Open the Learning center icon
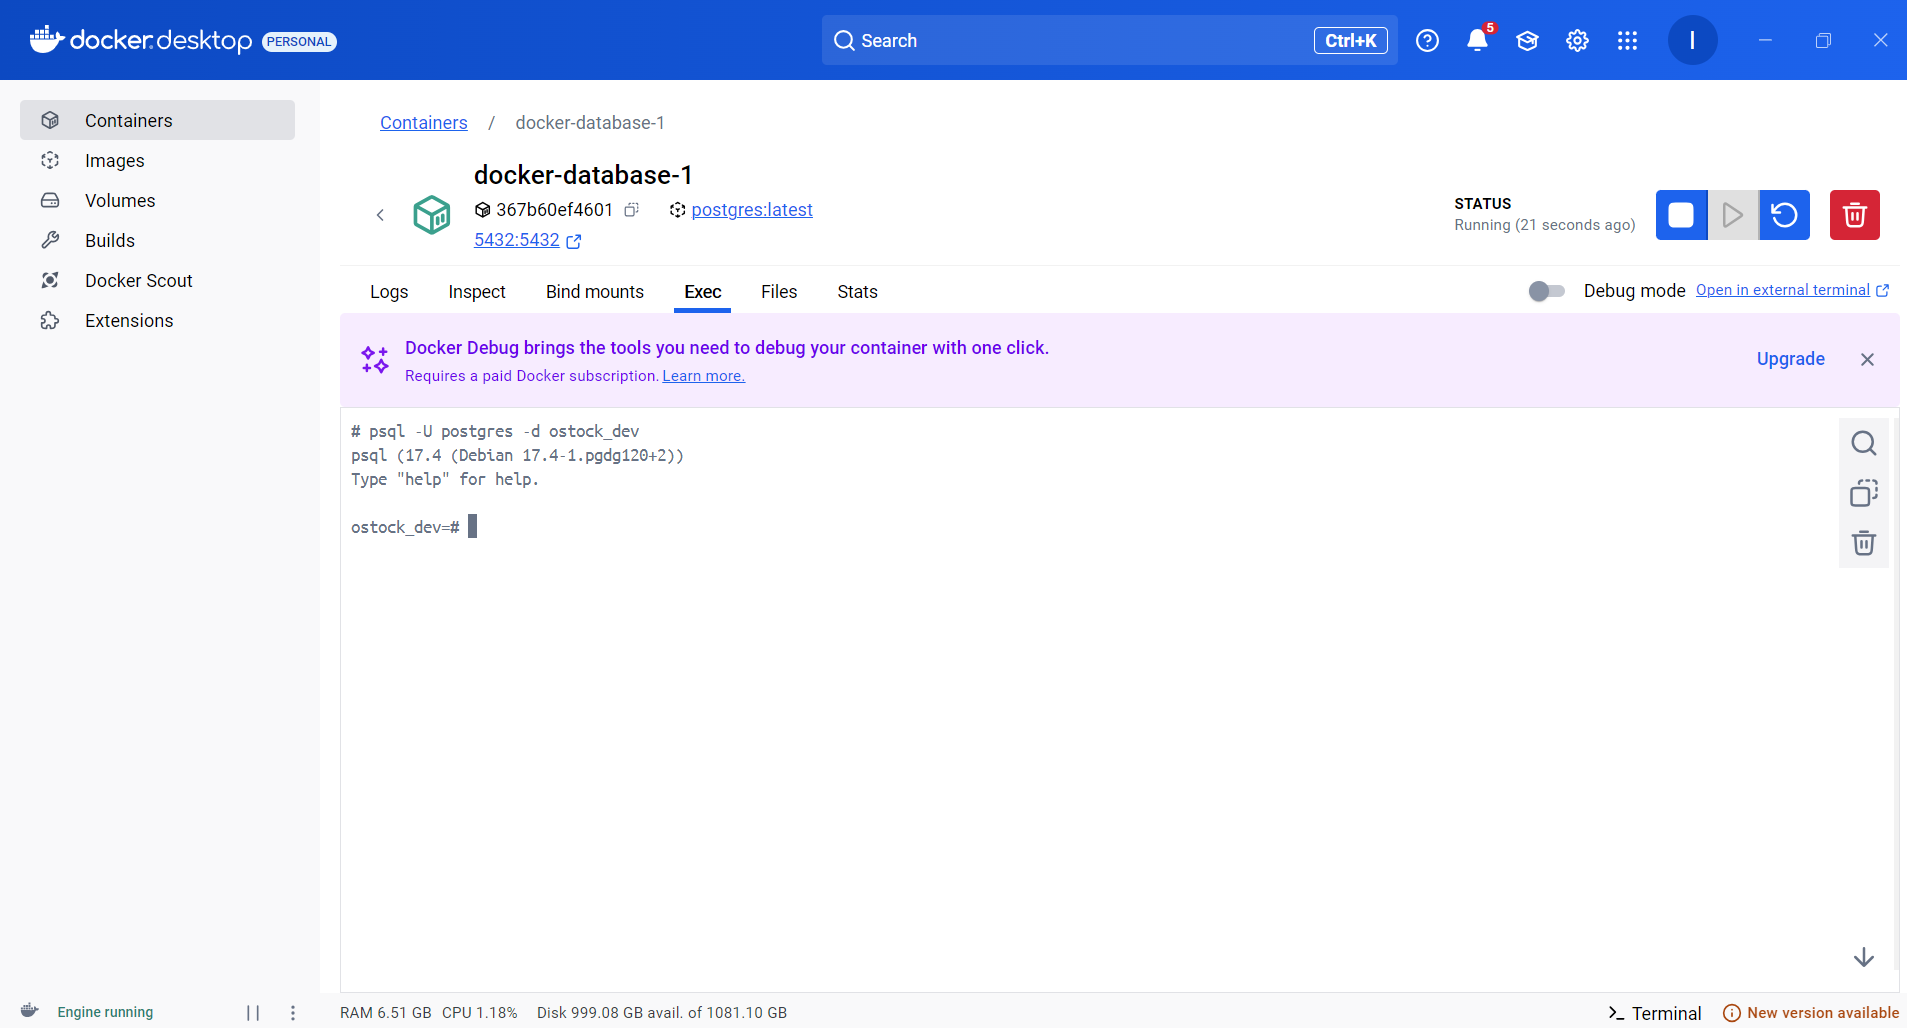The width and height of the screenshot is (1907, 1028). tap(1527, 40)
